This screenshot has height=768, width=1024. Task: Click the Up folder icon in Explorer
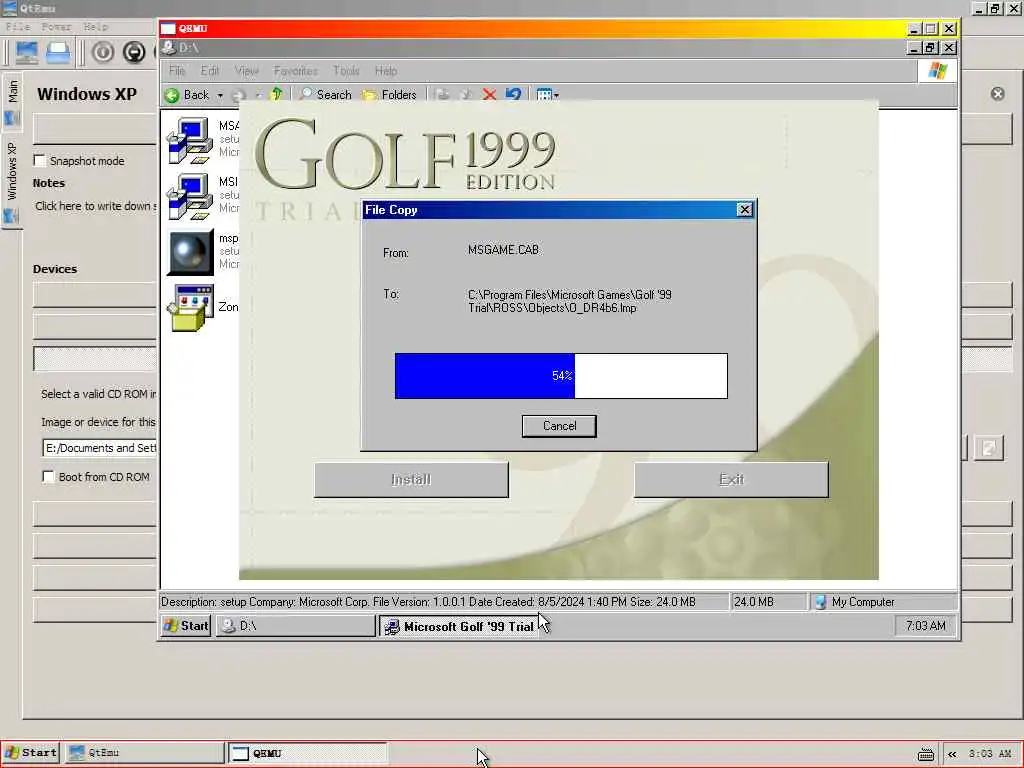tap(276, 95)
